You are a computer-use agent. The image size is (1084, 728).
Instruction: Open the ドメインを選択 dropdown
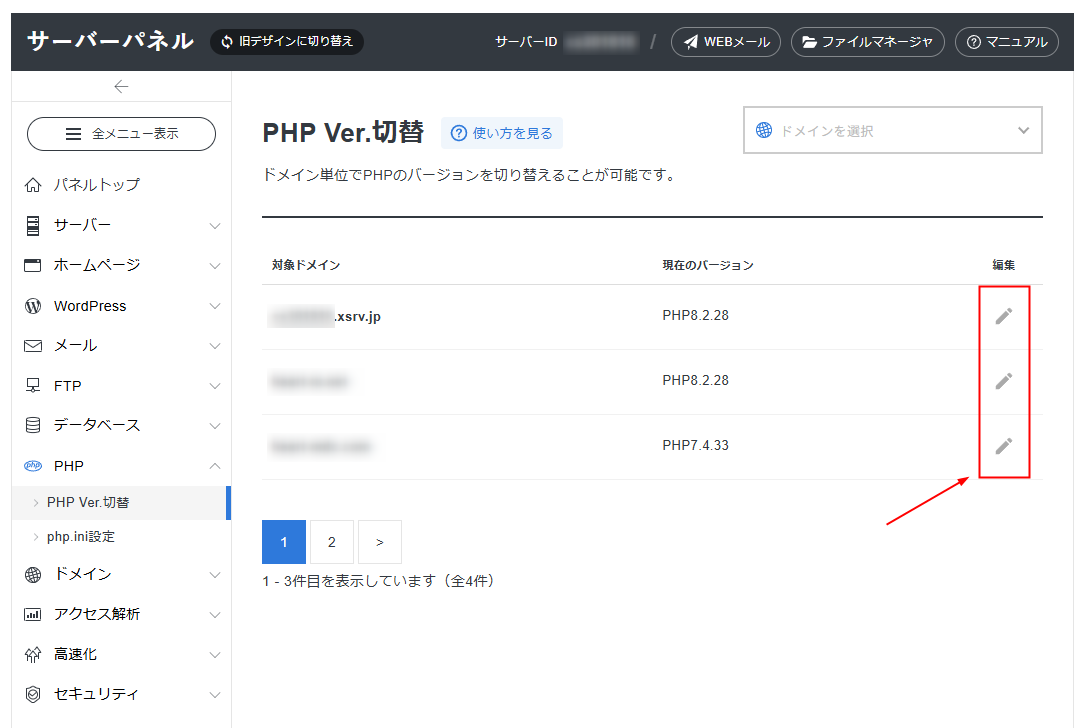tap(893, 130)
